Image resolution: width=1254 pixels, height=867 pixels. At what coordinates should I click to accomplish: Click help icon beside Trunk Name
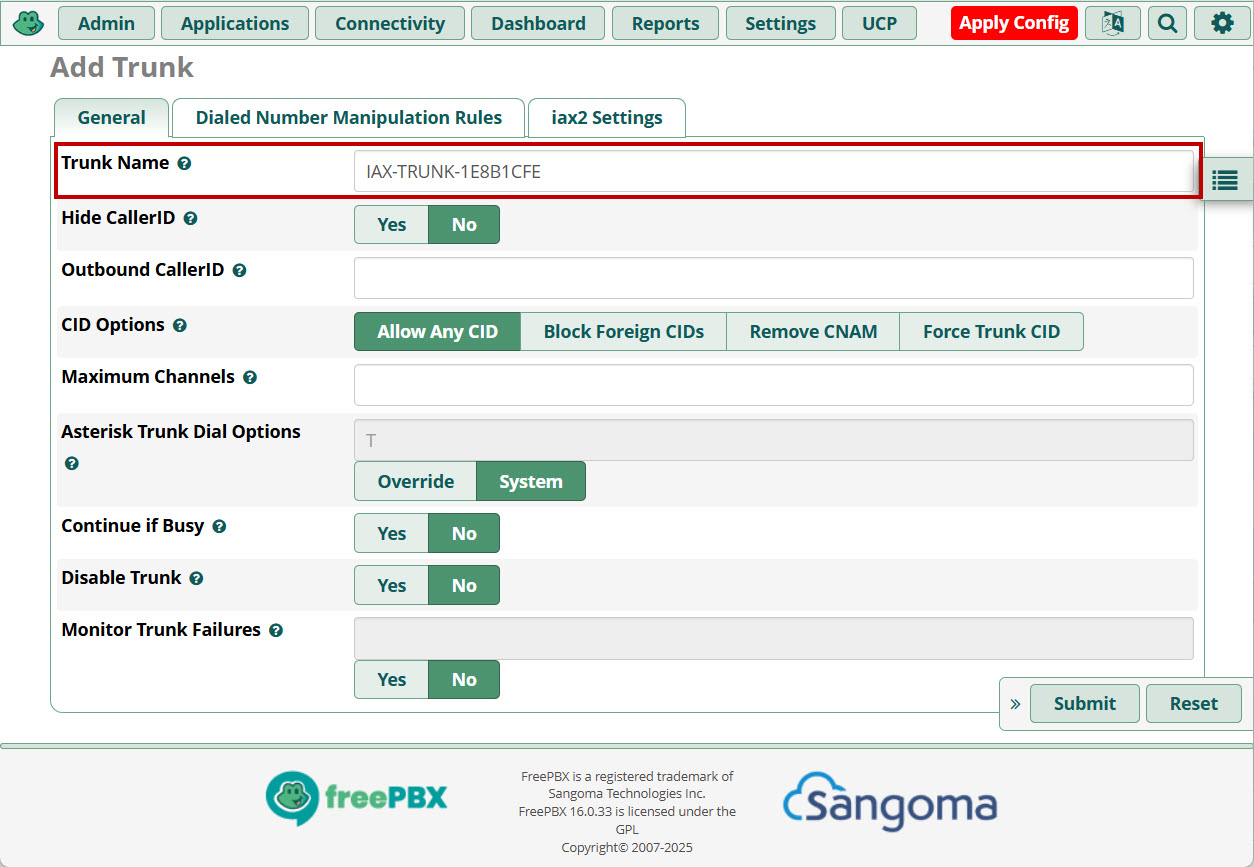[184, 163]
